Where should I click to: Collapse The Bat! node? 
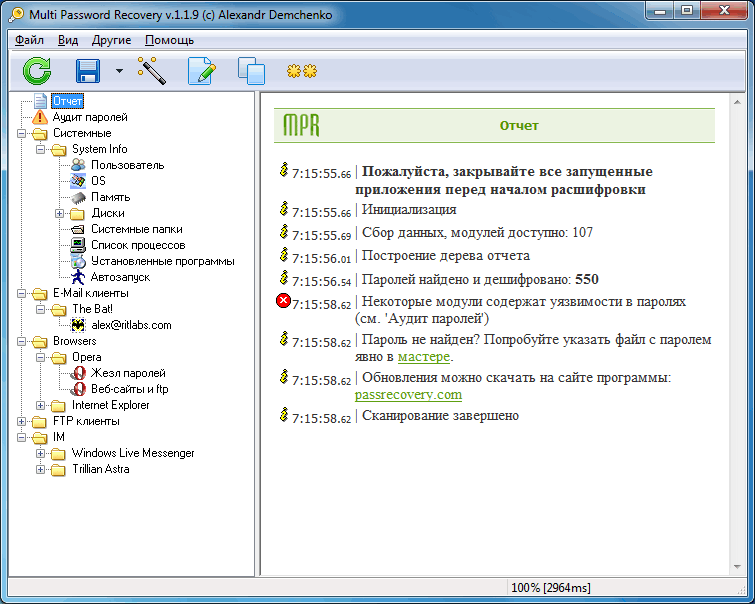click(x=40, y=309)
